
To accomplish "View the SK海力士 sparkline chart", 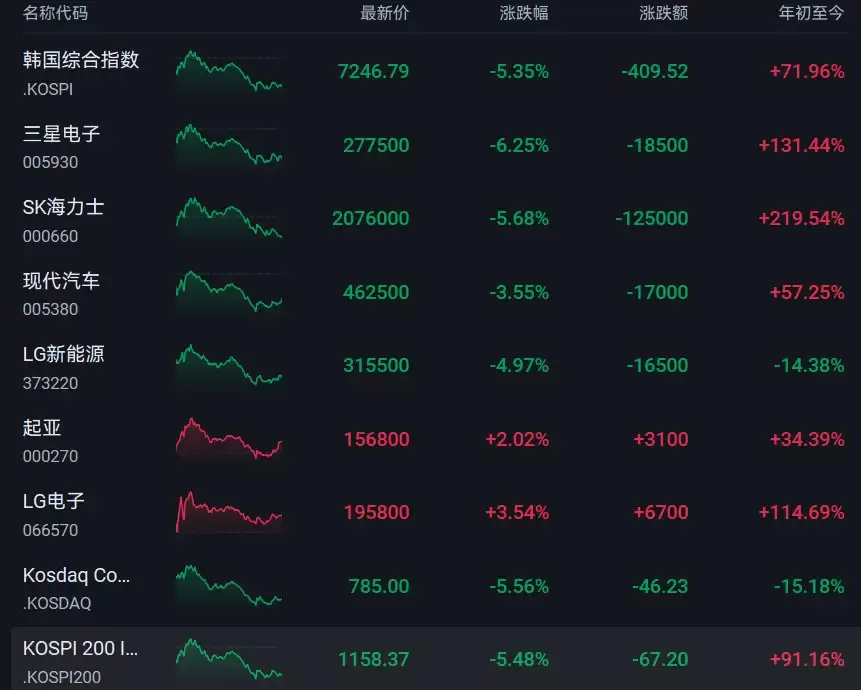I will (x=229, y=219).
